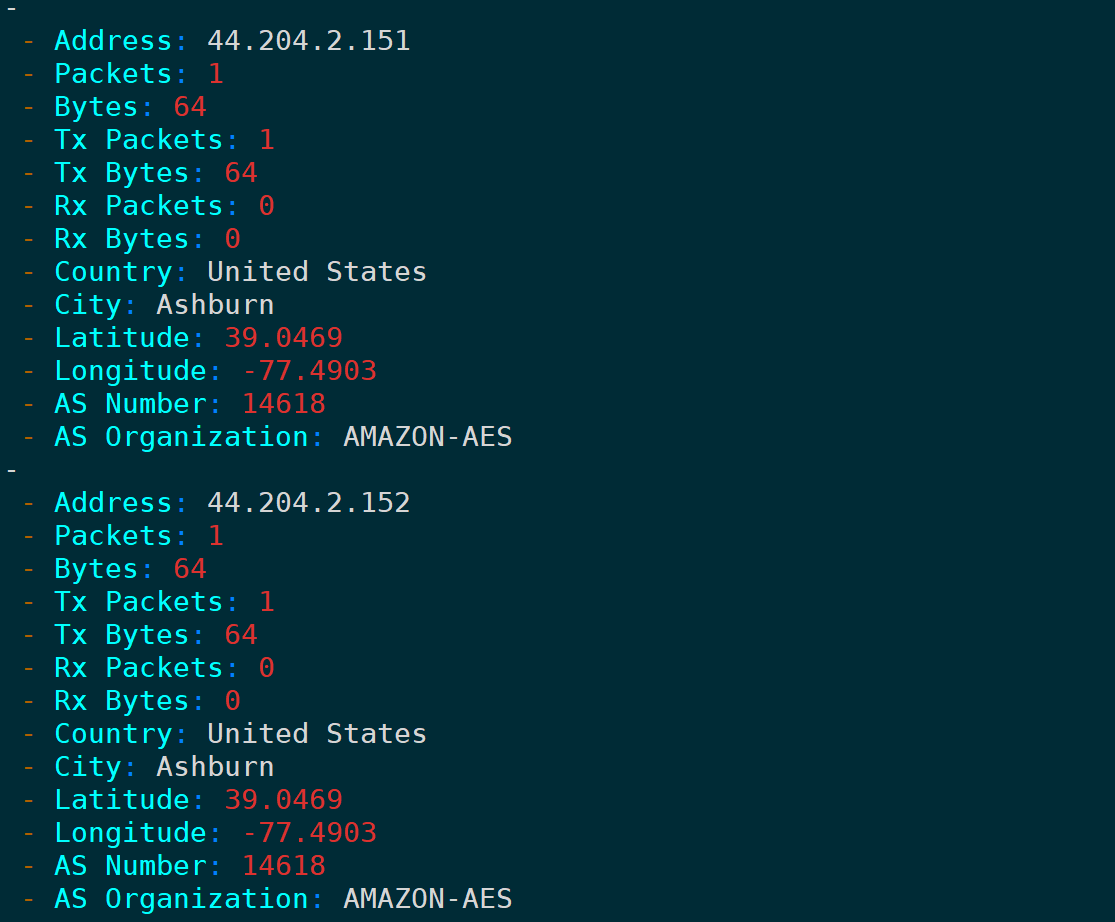The height and width of the screenshot is (922, 1115).
Task: Click the first Latitude value 39.0469
Action: click(x=284, y=338)
